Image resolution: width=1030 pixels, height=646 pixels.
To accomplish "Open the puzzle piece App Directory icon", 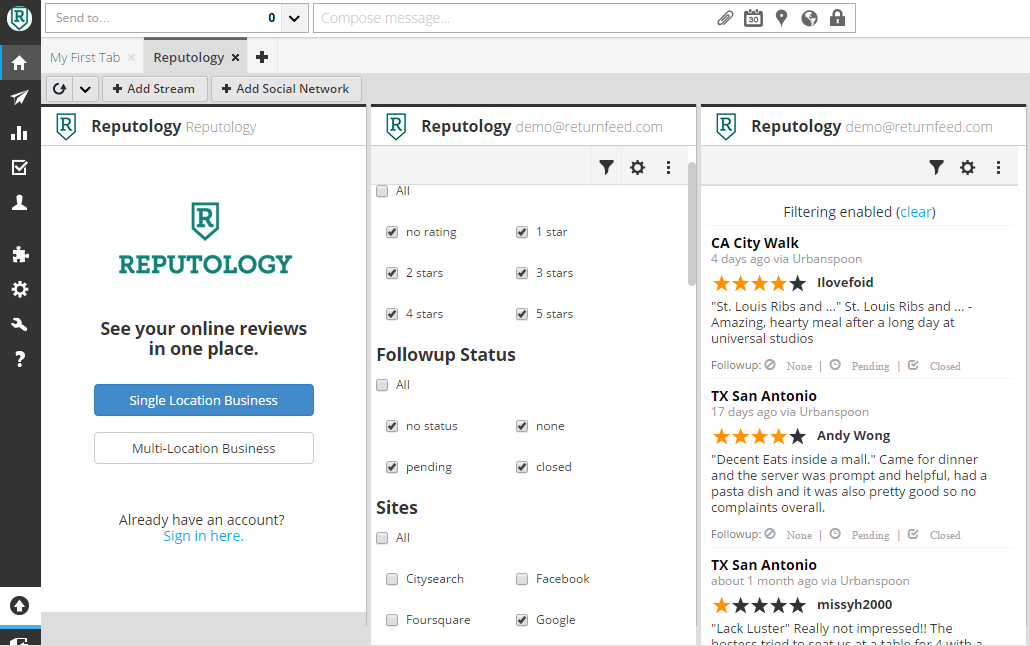I will [x=19, y=254].
